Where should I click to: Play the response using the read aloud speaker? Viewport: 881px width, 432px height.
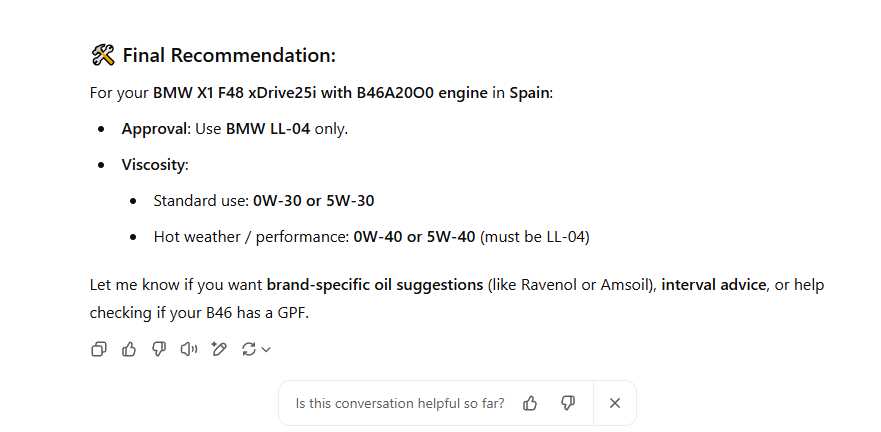(x=189, y=349)
